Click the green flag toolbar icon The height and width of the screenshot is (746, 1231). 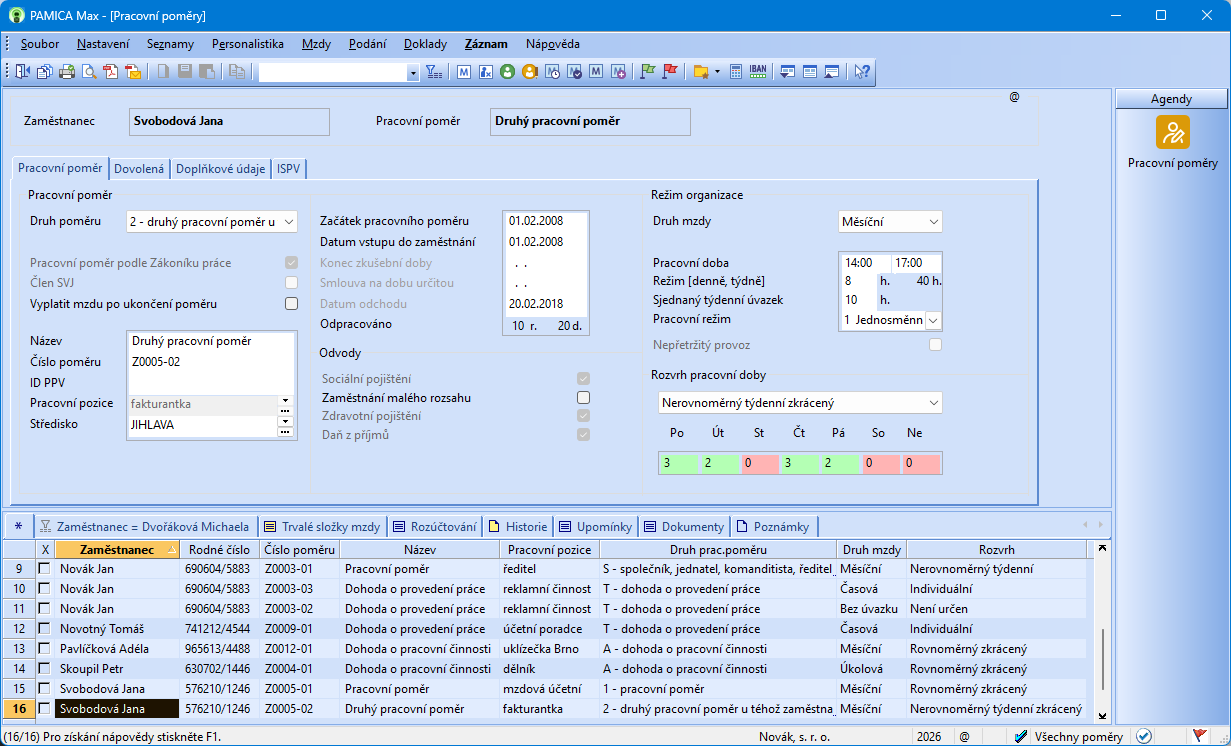[647, 72]
